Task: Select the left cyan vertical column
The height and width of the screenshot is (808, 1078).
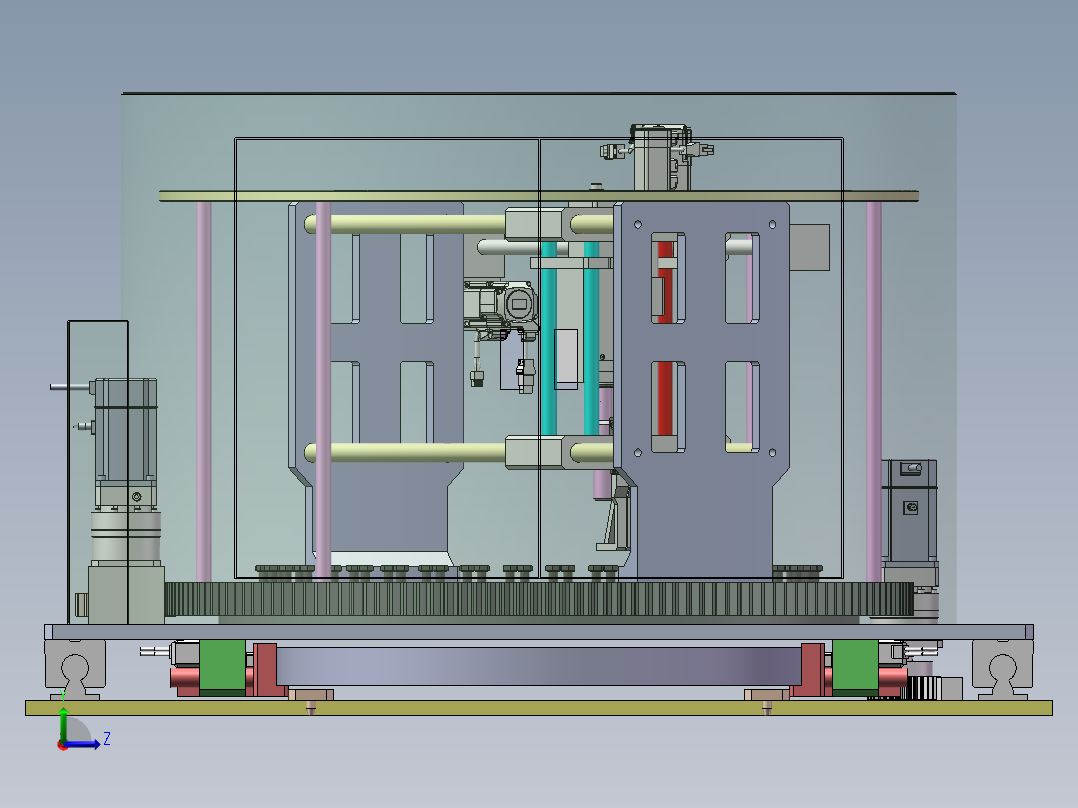Action: click(549, 338)
